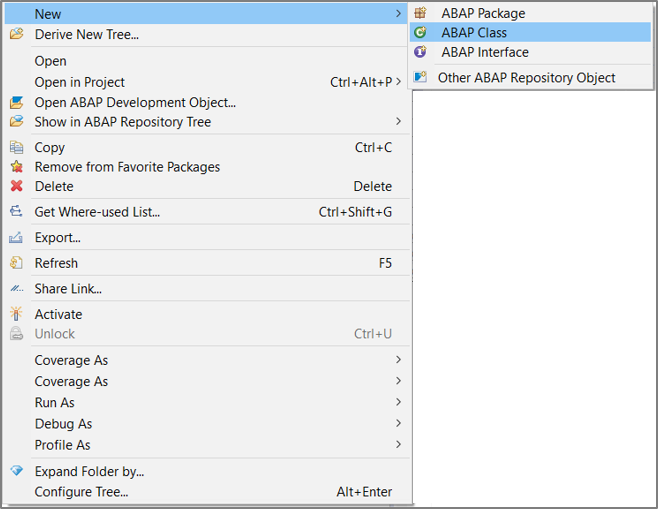Screen dimensions: 658x509
Task: Click the green ABAP Class icon
Action: [x=420, y=32]
